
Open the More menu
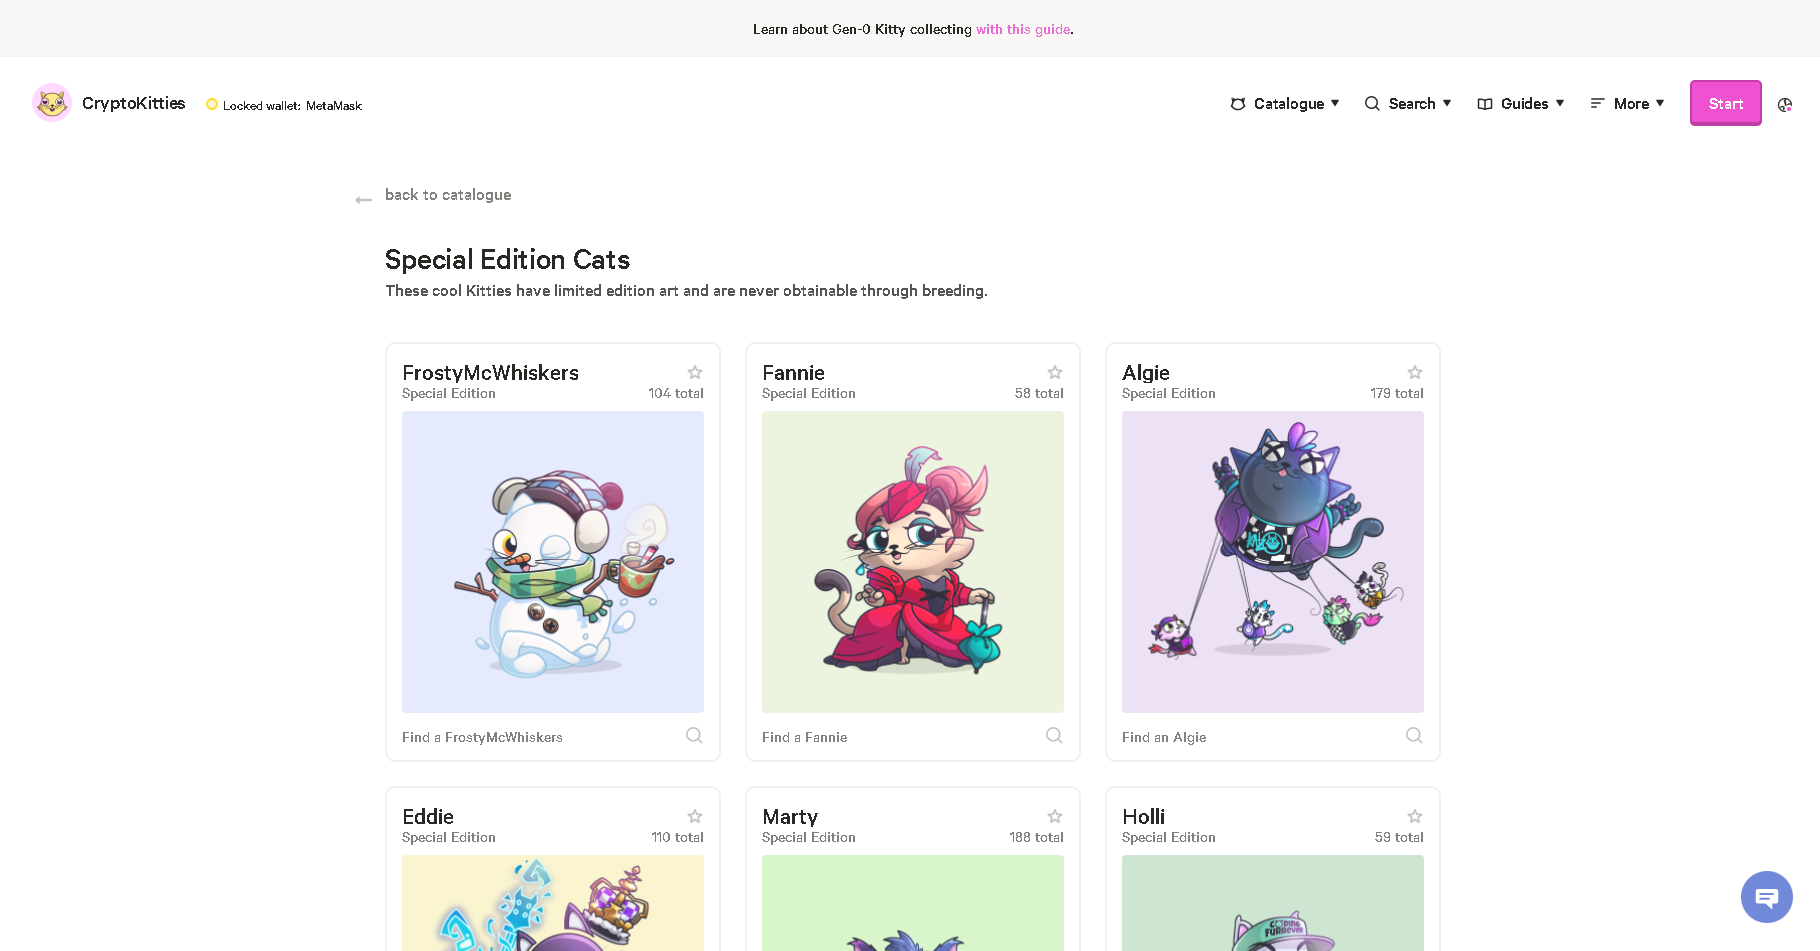1627,103
